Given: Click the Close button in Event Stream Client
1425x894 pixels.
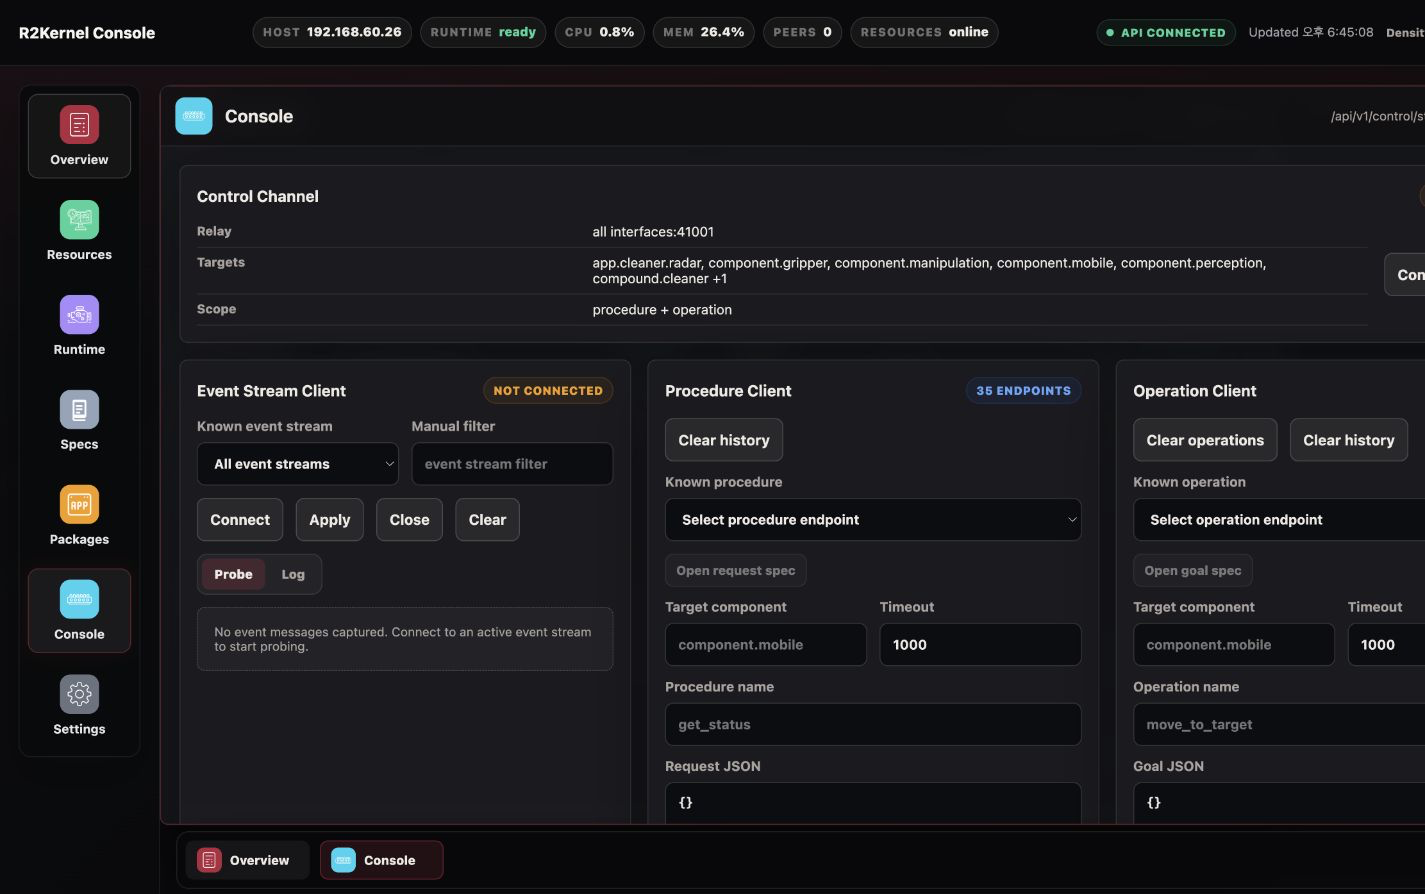Looking at the screenshot, I should coord(409,520).
